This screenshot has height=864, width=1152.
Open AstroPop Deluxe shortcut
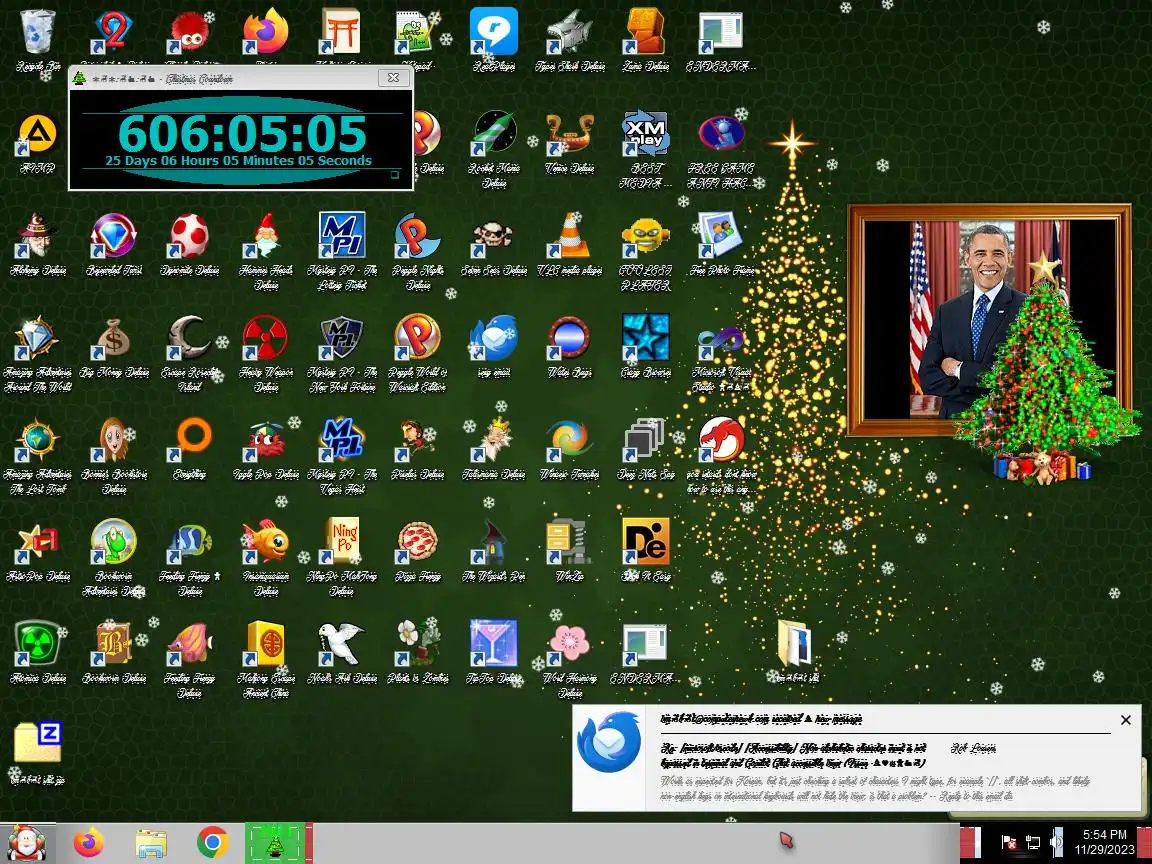coord(37,543)
